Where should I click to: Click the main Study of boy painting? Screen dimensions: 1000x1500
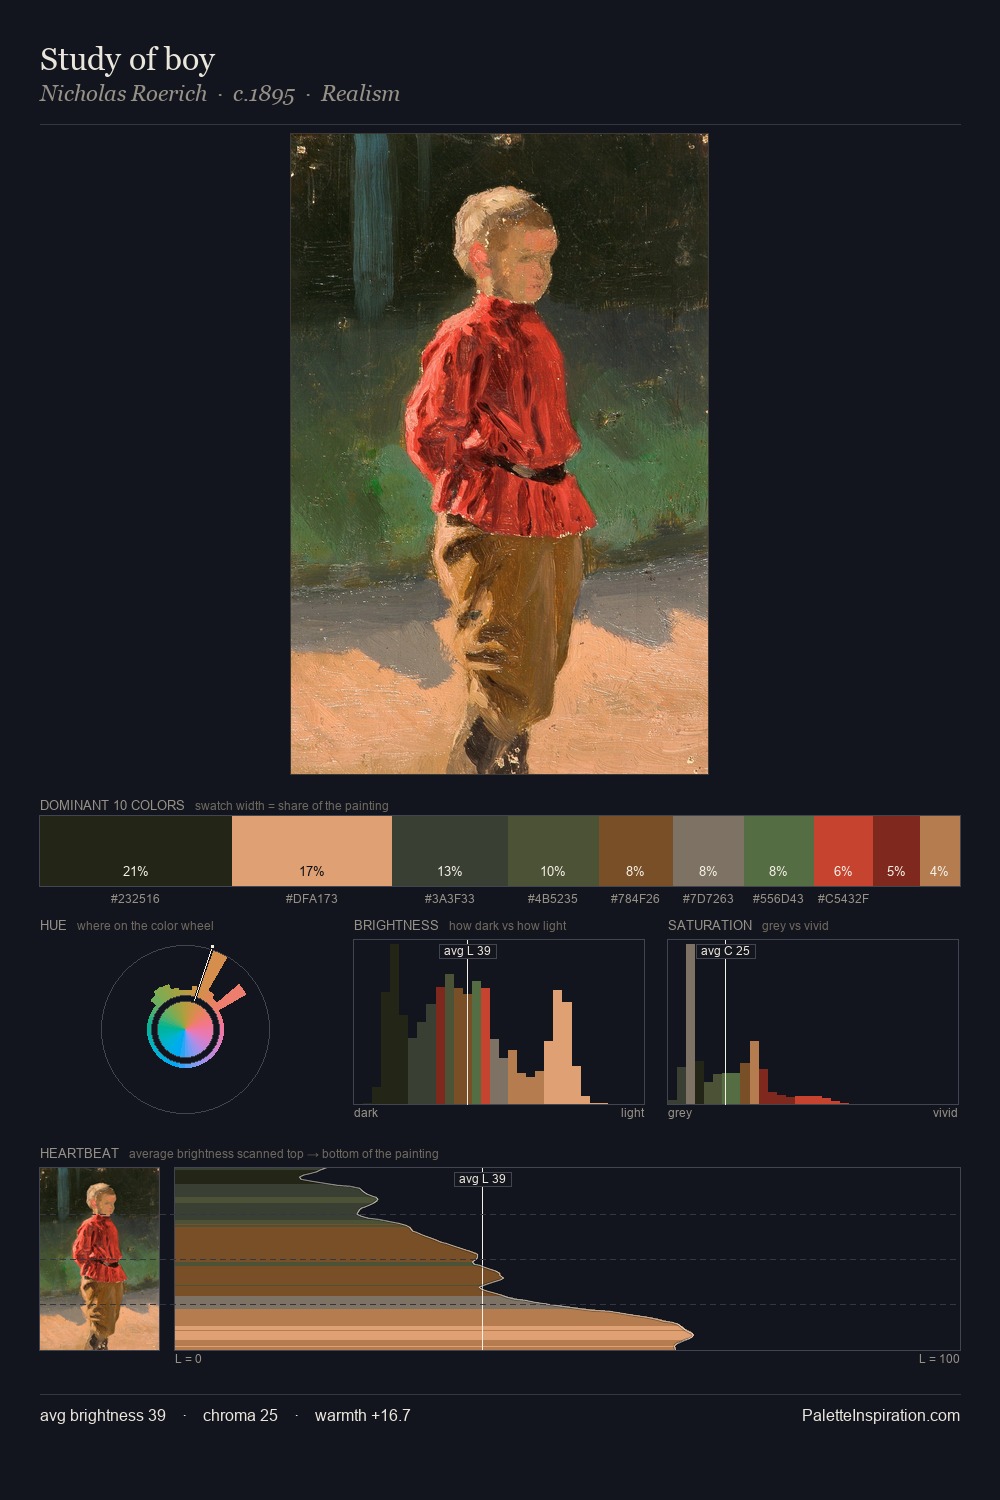(499, 454)
